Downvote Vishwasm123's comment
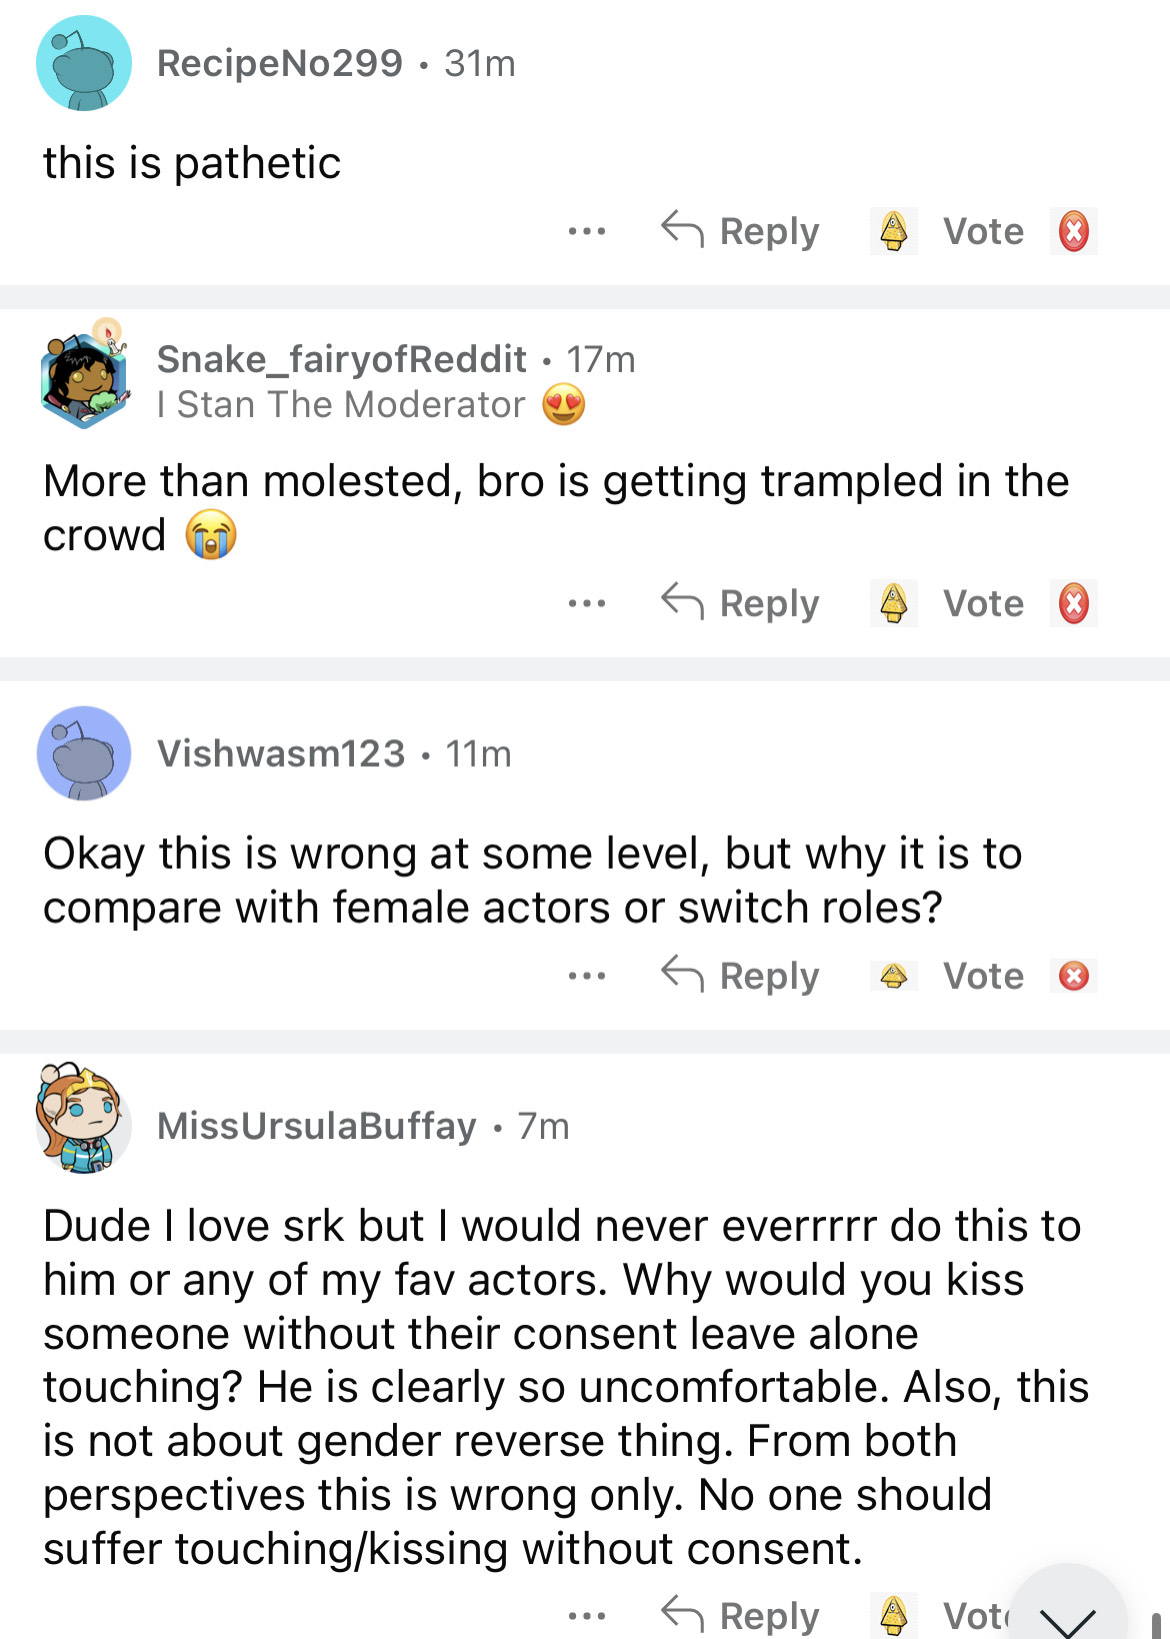Screen dimensions: 1170x1639 point(1073,975)
